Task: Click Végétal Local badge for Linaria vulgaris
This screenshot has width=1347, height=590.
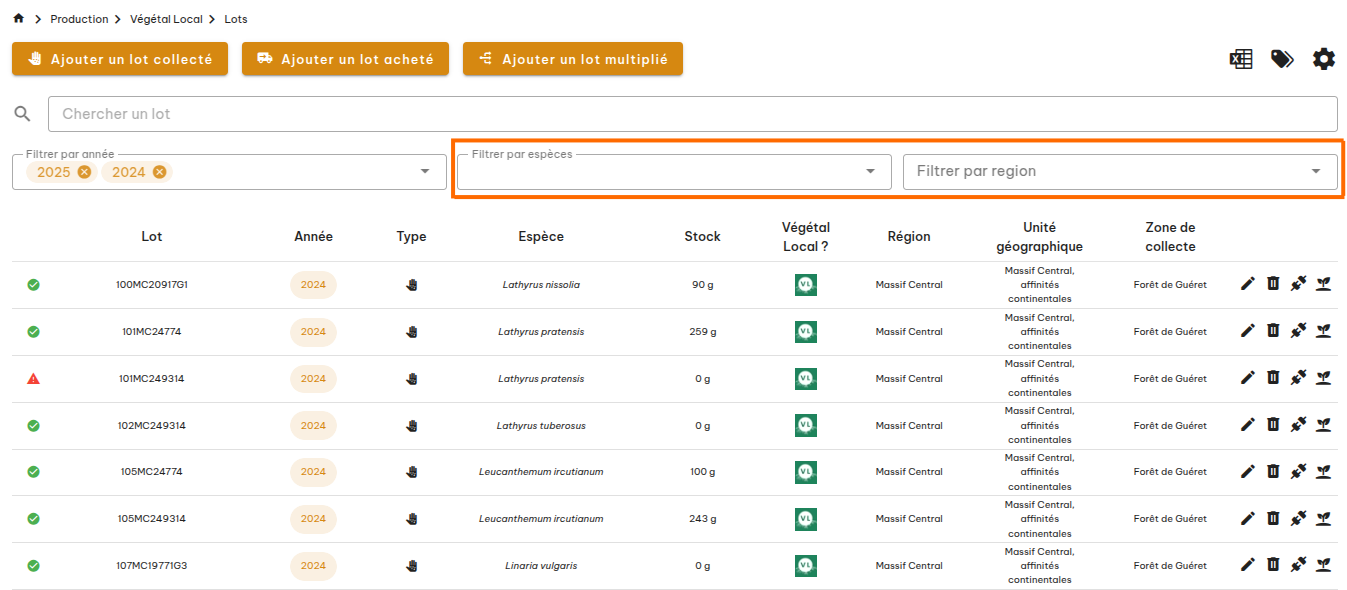Action: (806, 565)
